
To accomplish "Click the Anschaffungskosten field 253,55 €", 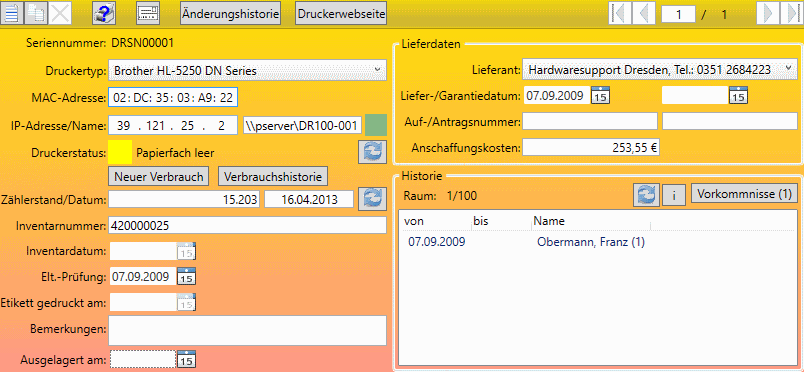I will click(x=591, y=148).
